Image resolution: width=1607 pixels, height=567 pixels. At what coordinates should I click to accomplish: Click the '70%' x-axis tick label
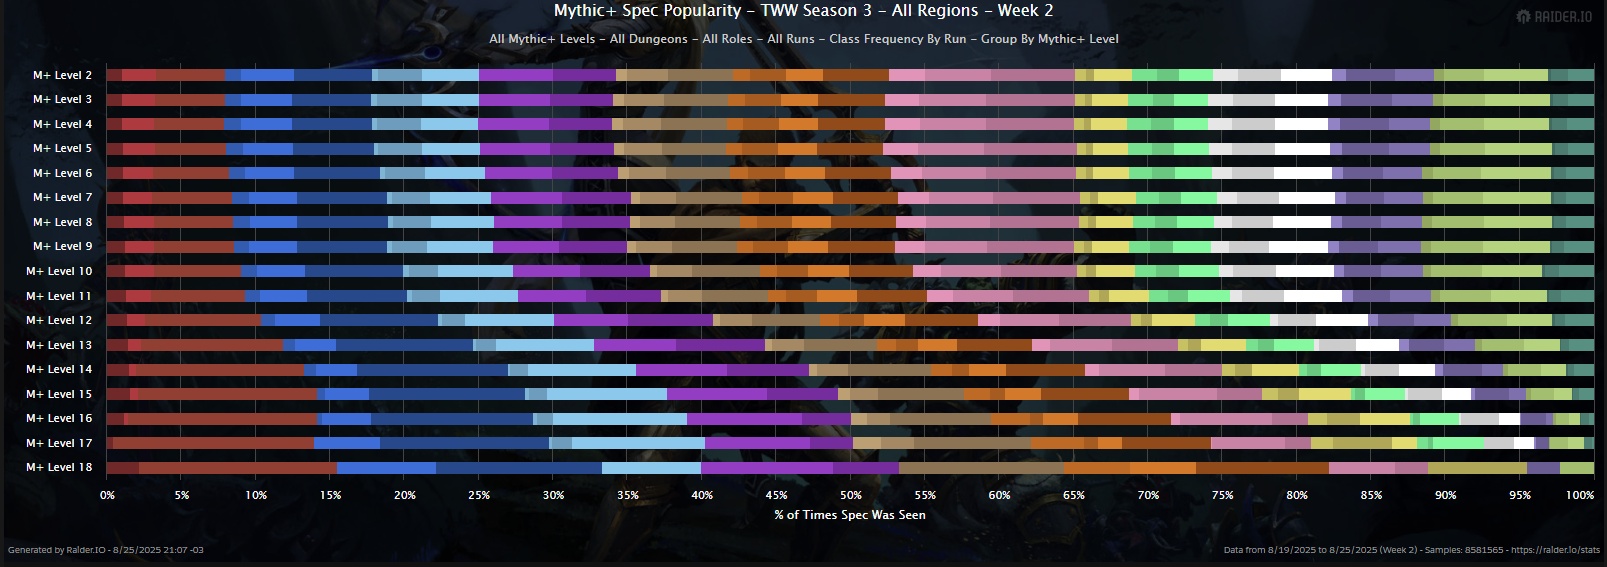tap(1148, 495)
